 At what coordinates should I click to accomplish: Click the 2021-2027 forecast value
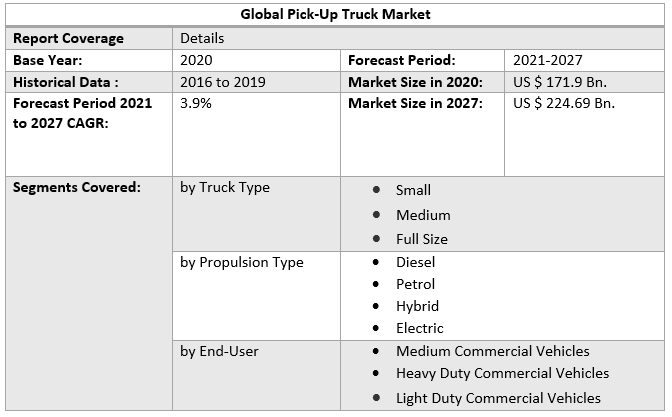[x=548, y=60]
